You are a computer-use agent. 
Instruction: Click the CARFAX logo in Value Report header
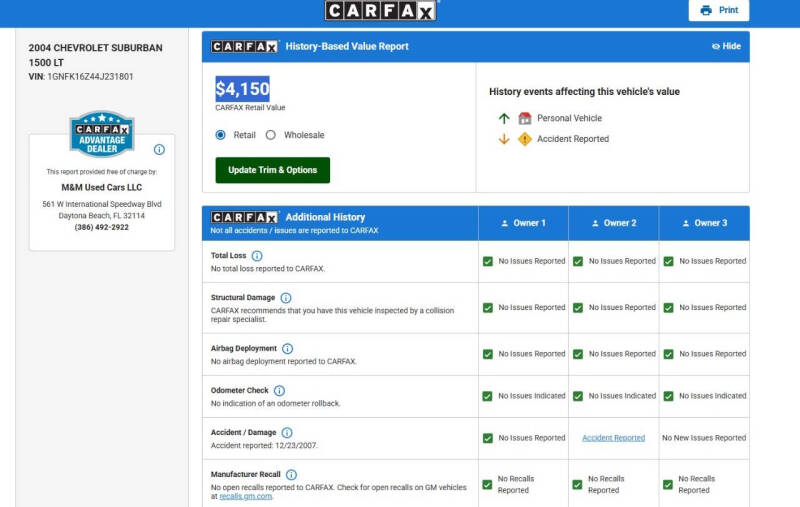pyautogui.click(x=244, y=46)
